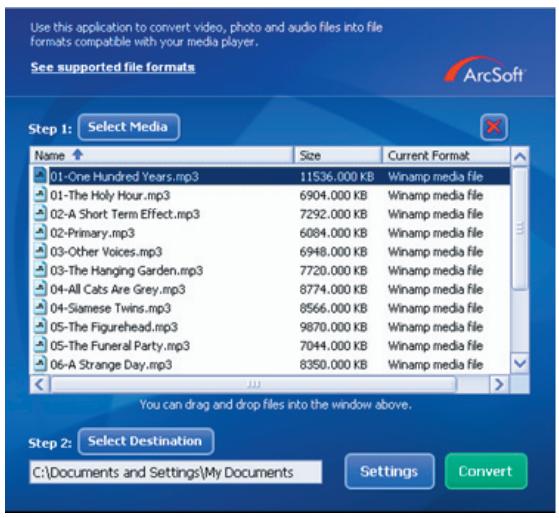Click the size value 8350.000 KB
The width and height of the screenshot is (559, 518).
point(333,365)
